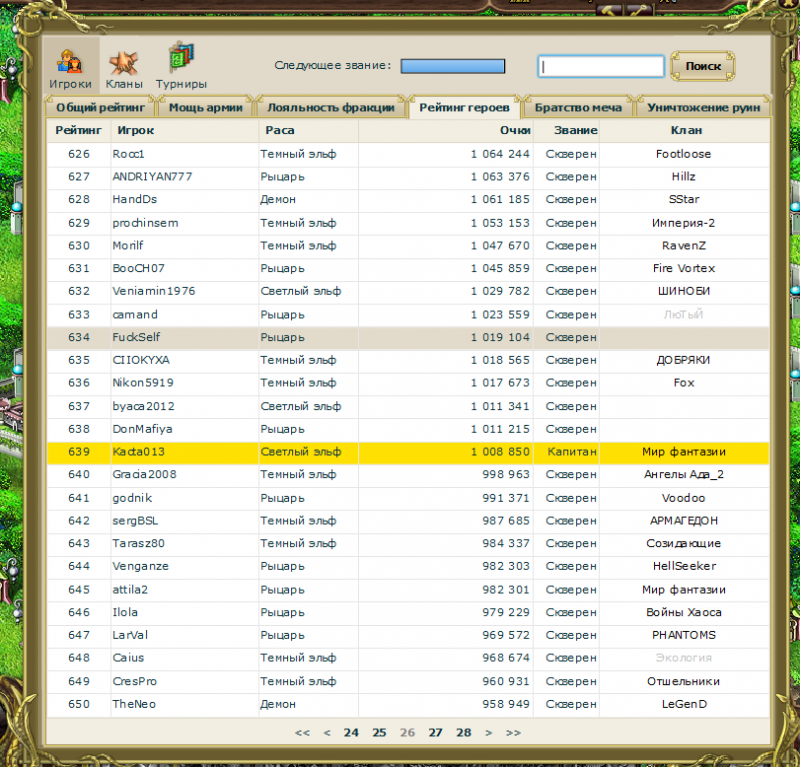Open the Игроки players section icon
This screenshot has height=767, width=800.
(70, 66)
